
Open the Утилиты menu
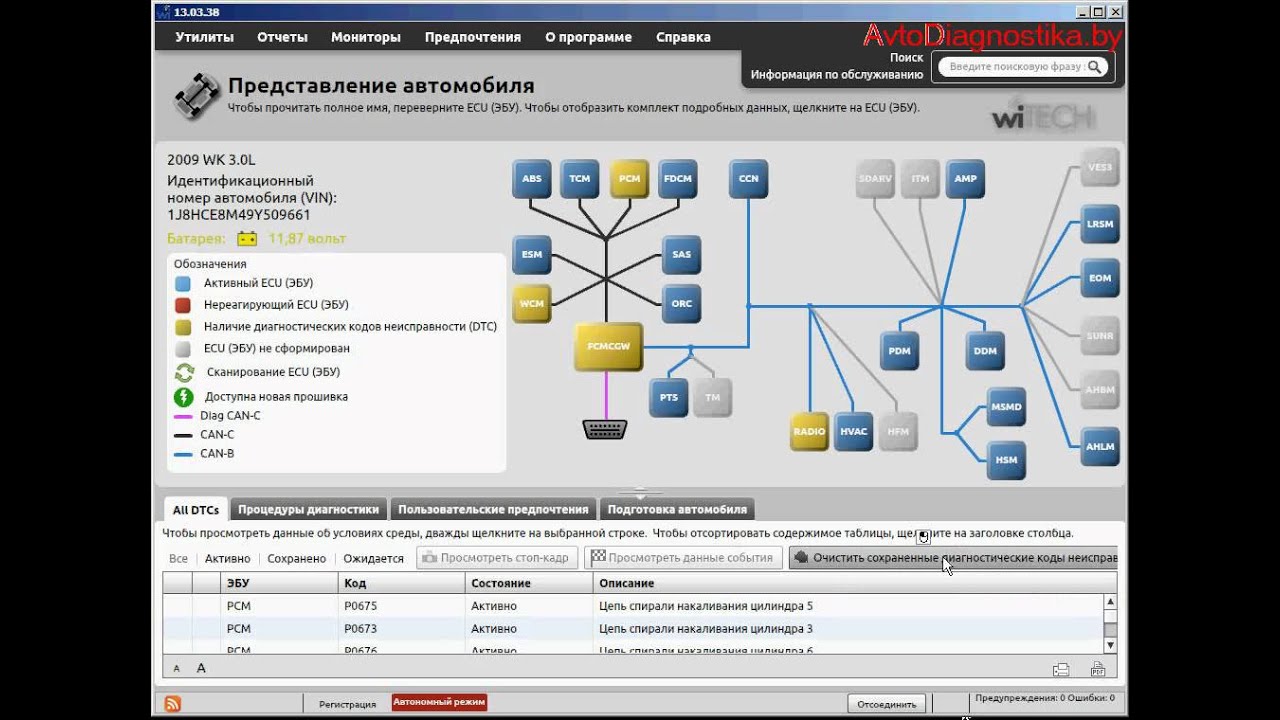point(205,37)
